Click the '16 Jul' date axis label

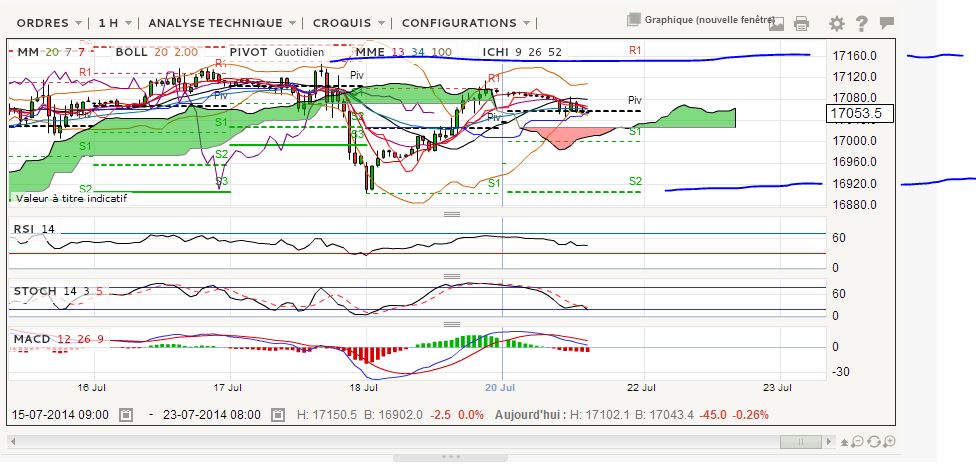pos(92,387)
